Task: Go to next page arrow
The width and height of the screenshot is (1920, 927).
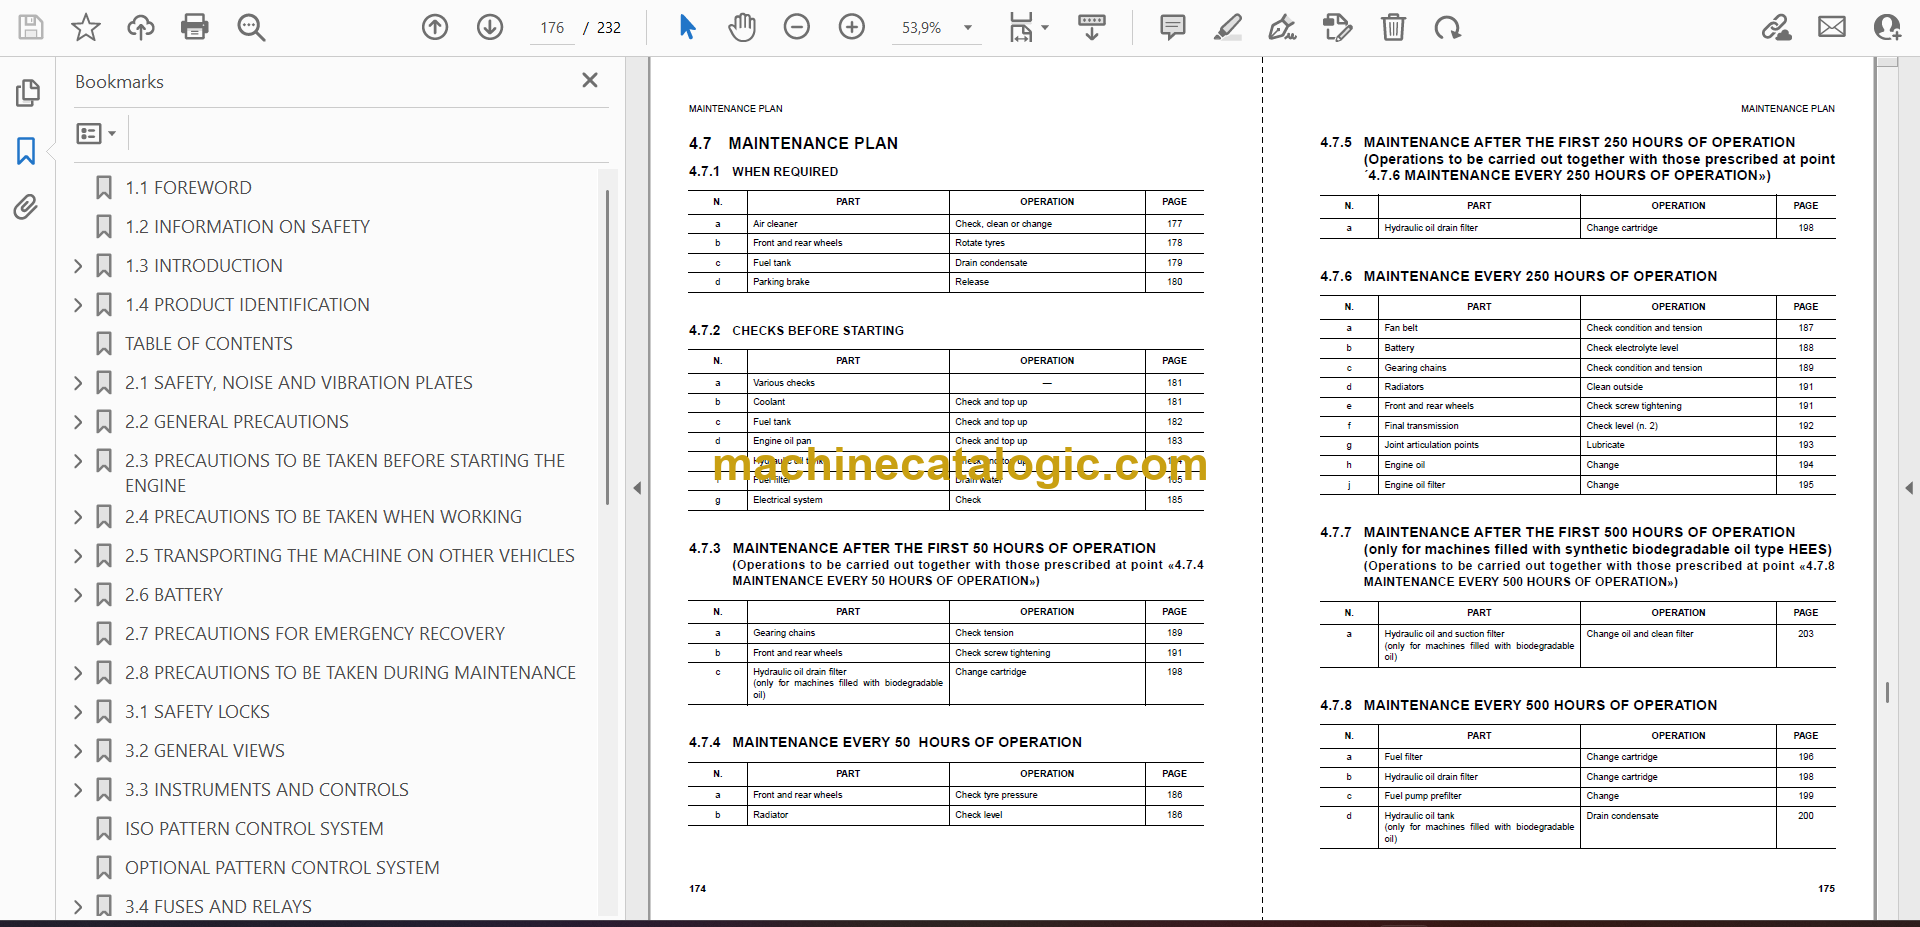Action: (490, 27)
